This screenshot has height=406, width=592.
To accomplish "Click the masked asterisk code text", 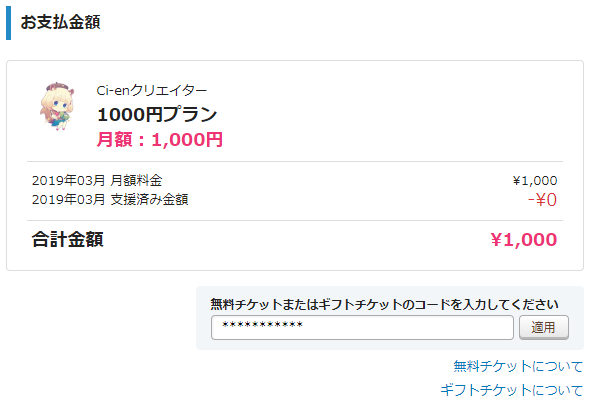I will click(262, 325).
